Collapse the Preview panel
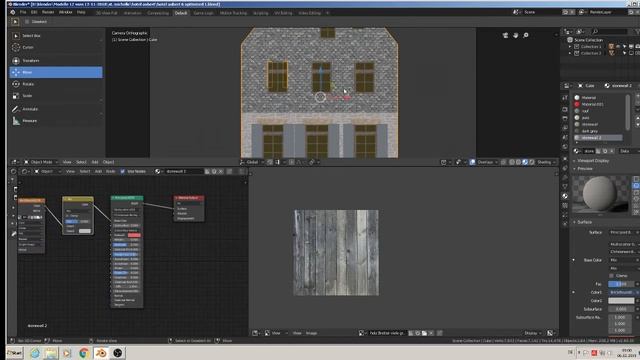 575,169
